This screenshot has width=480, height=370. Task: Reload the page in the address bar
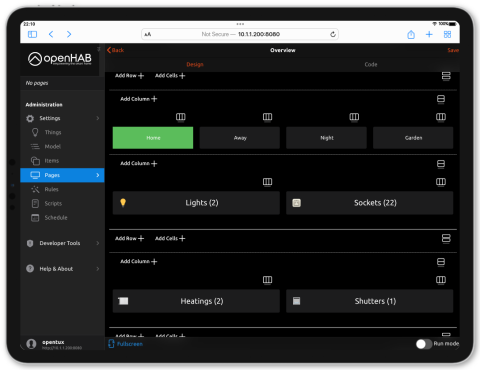(333, 34)
